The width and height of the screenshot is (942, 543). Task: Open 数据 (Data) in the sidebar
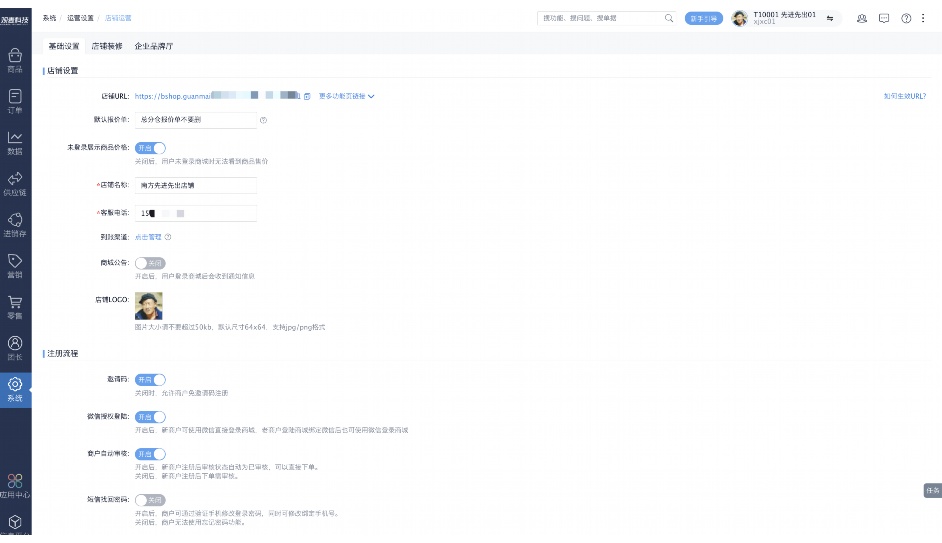tap(15, 142)
